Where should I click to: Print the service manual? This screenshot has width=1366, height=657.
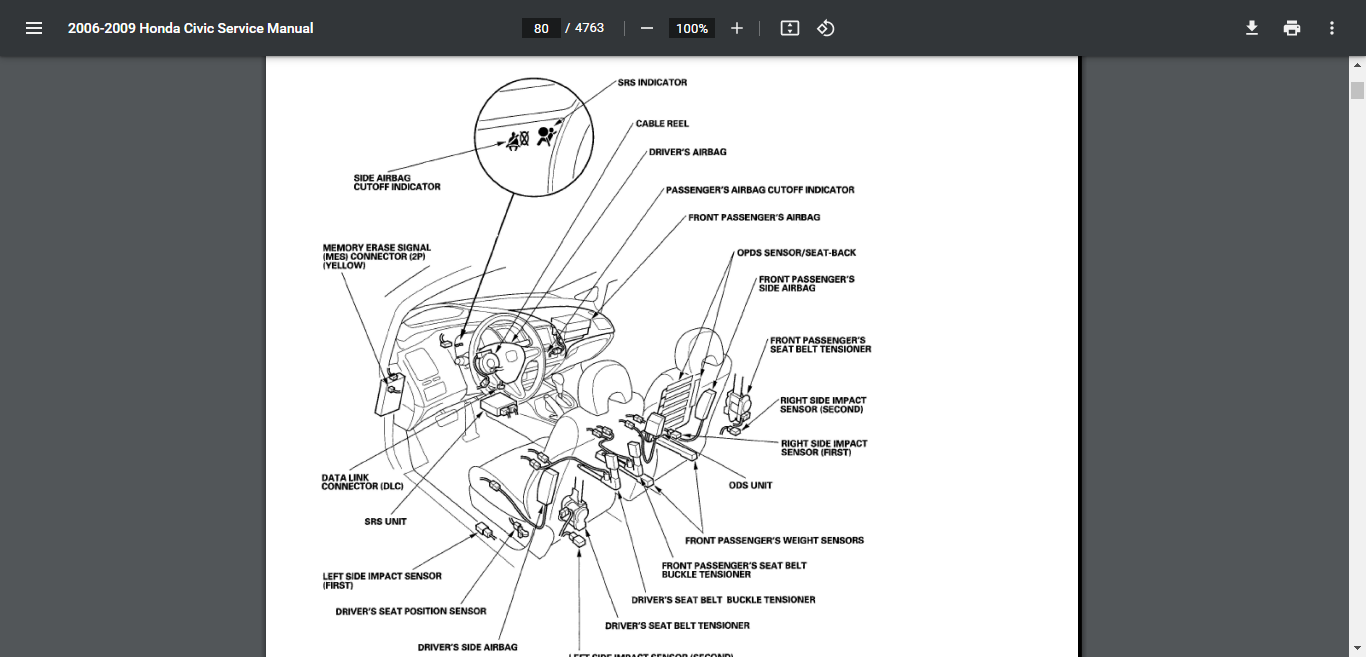coord(1292,28)
